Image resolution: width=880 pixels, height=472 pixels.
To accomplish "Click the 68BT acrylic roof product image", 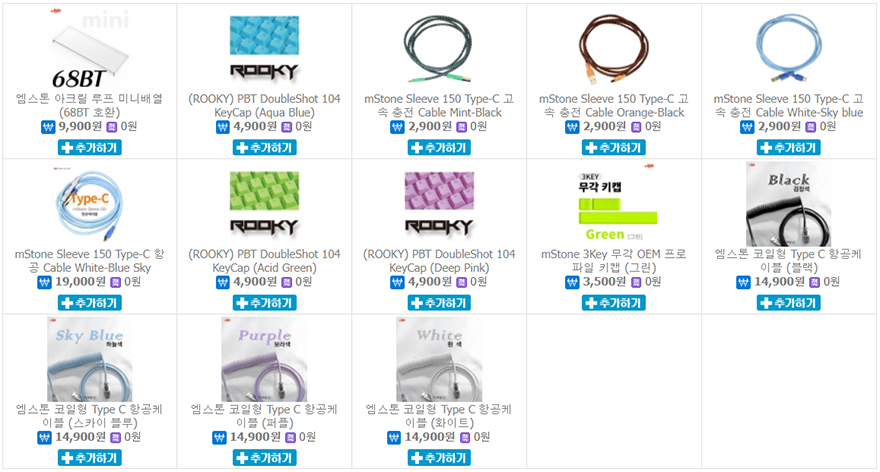I will 90,49.
